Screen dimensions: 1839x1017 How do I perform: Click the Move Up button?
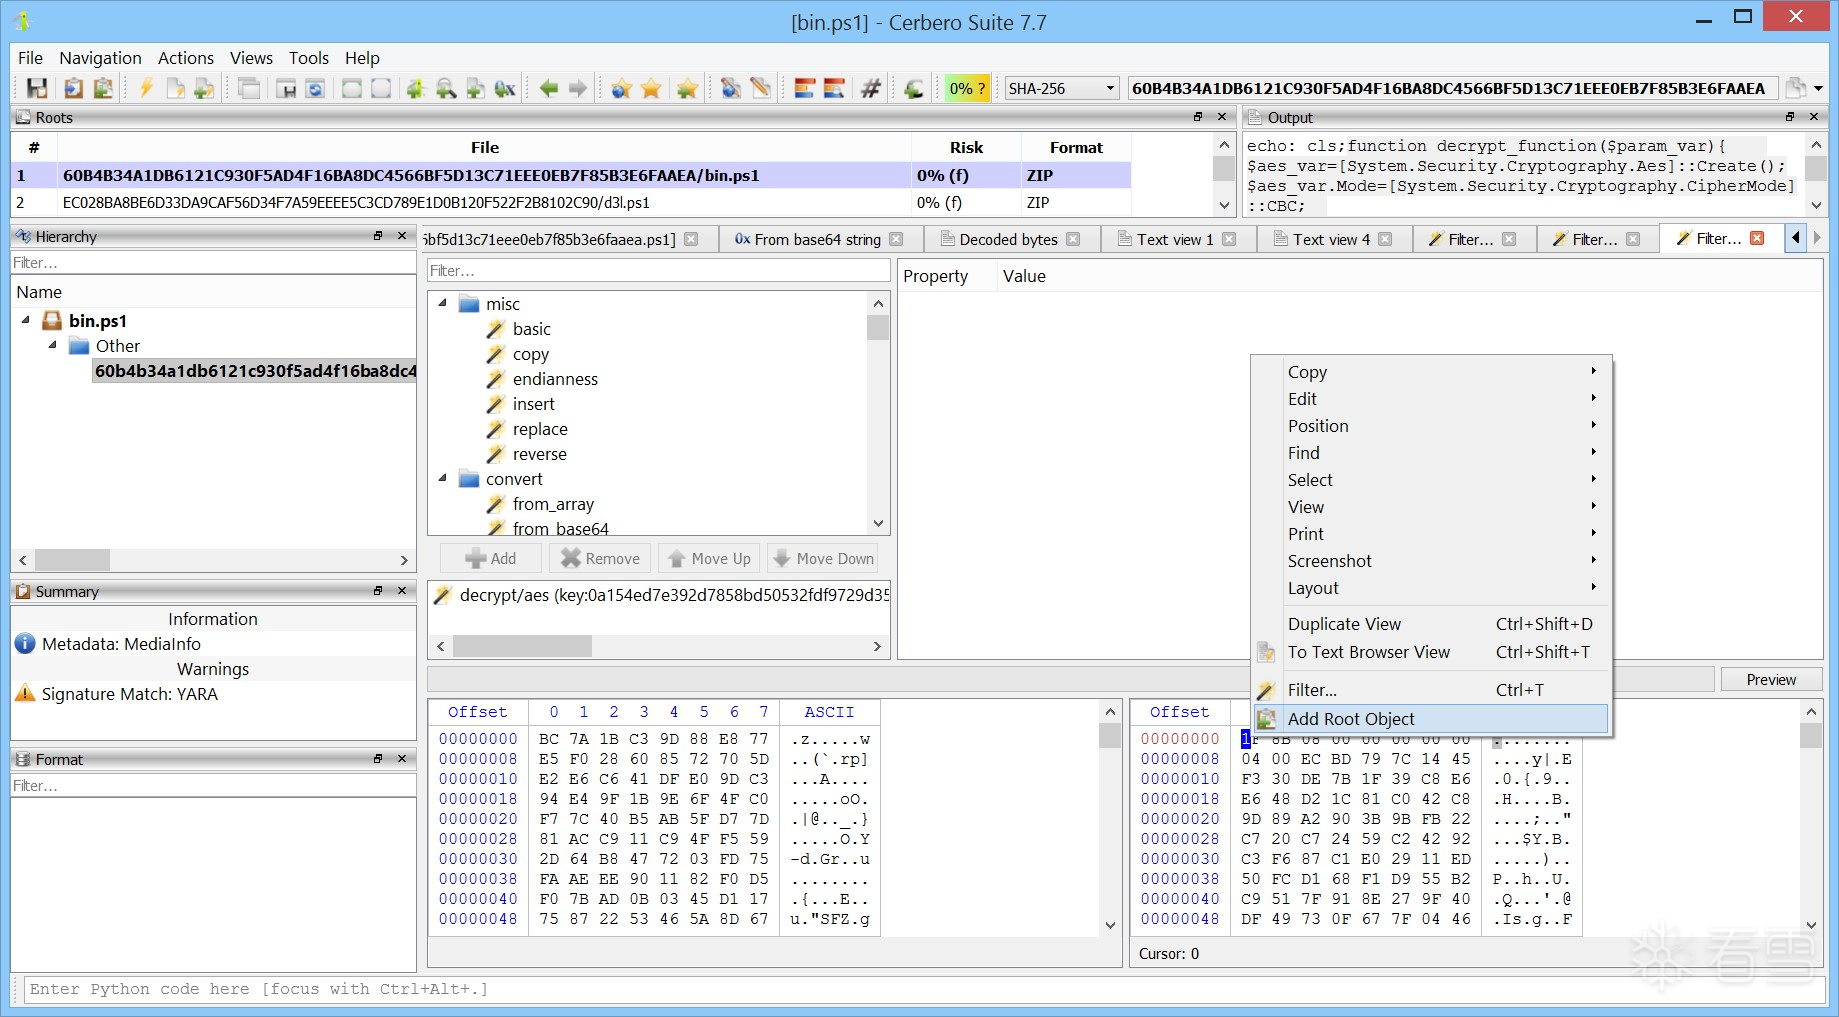tap(709, 558)
